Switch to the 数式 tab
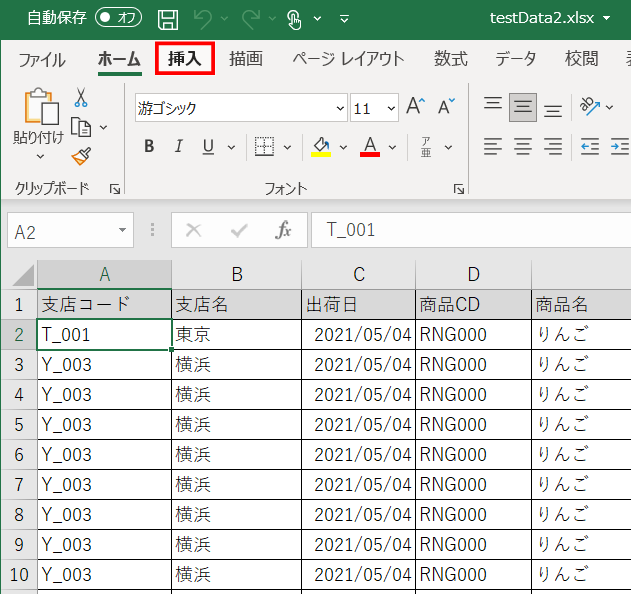The width and height of the screenshot is (631, 594). pyautogui.click(x=450, y=59)
